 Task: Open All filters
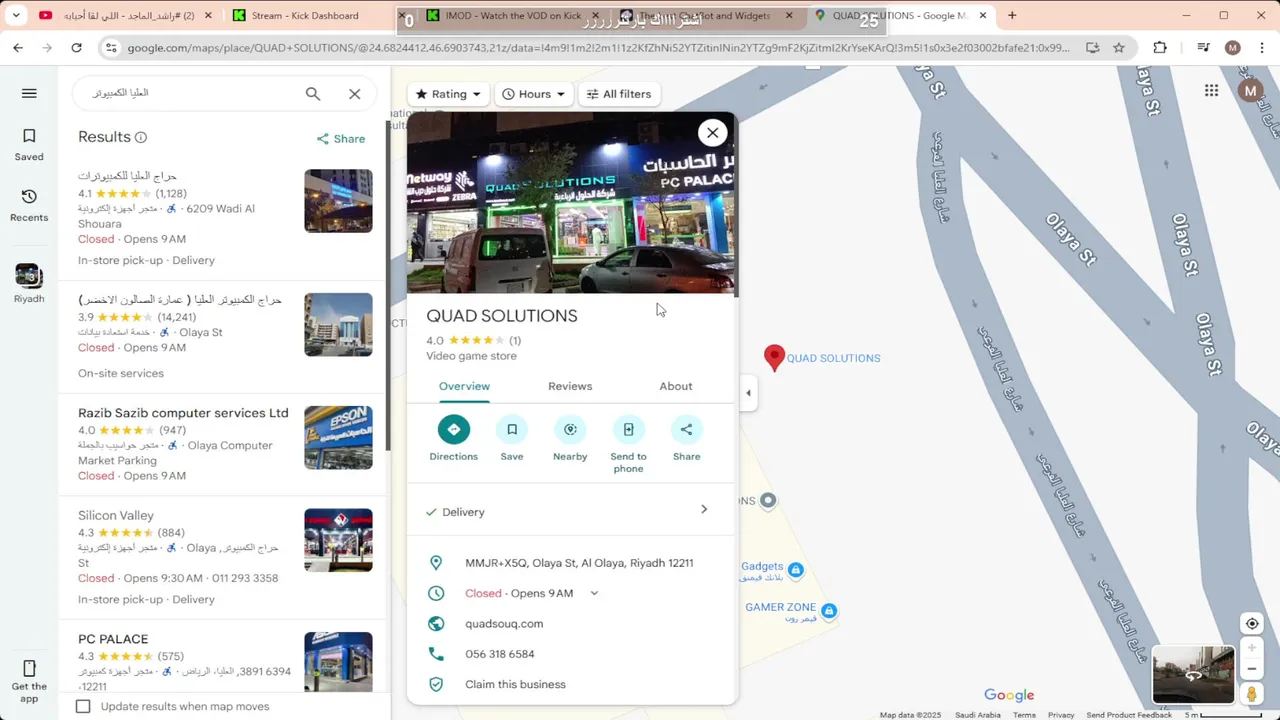click(x=619, y=94)
